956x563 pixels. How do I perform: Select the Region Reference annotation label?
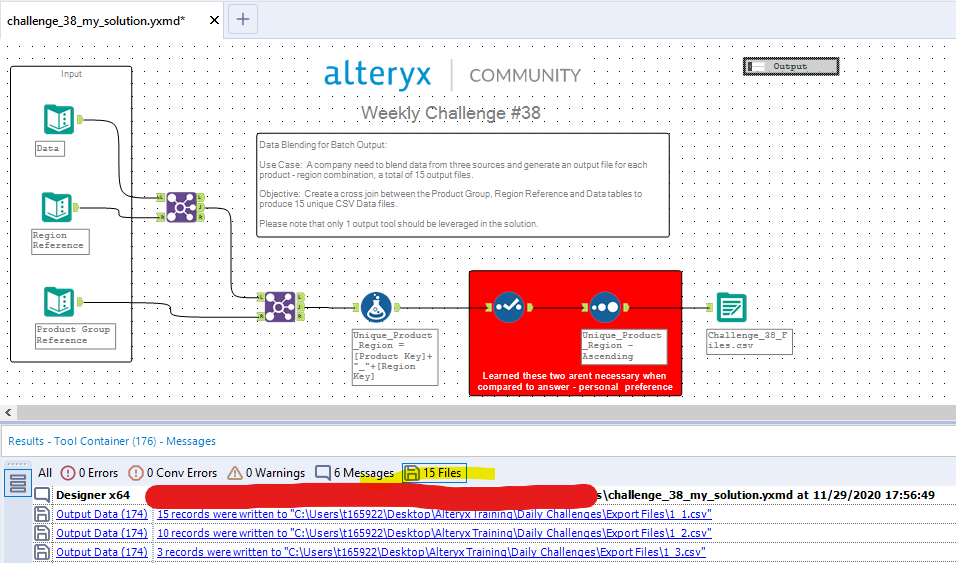click(x=60, y=241)
